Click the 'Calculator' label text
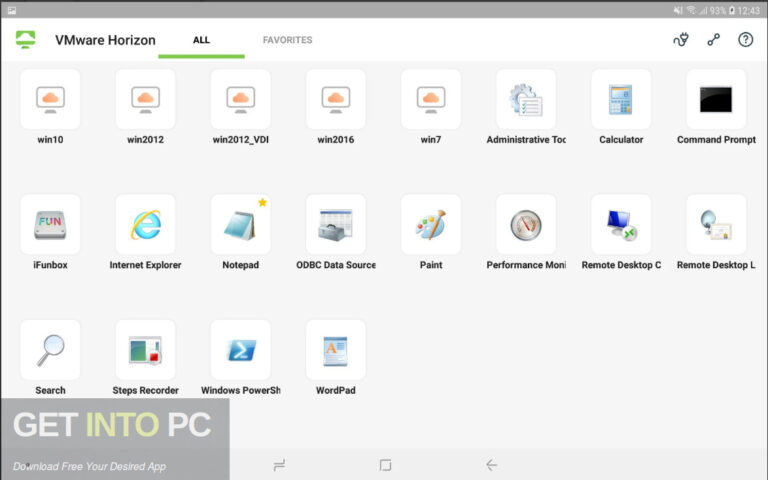This screenshot has width=768, height=480. click(621, 140)
